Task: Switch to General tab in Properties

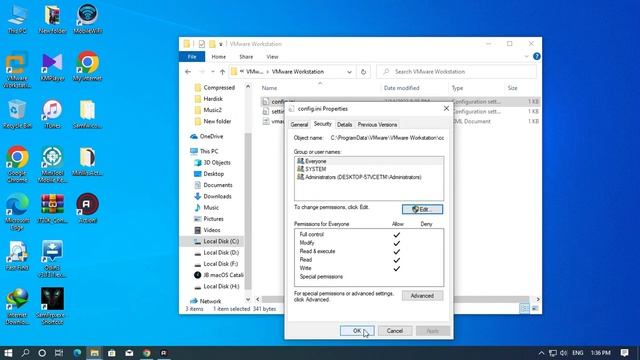Action: 299,124
